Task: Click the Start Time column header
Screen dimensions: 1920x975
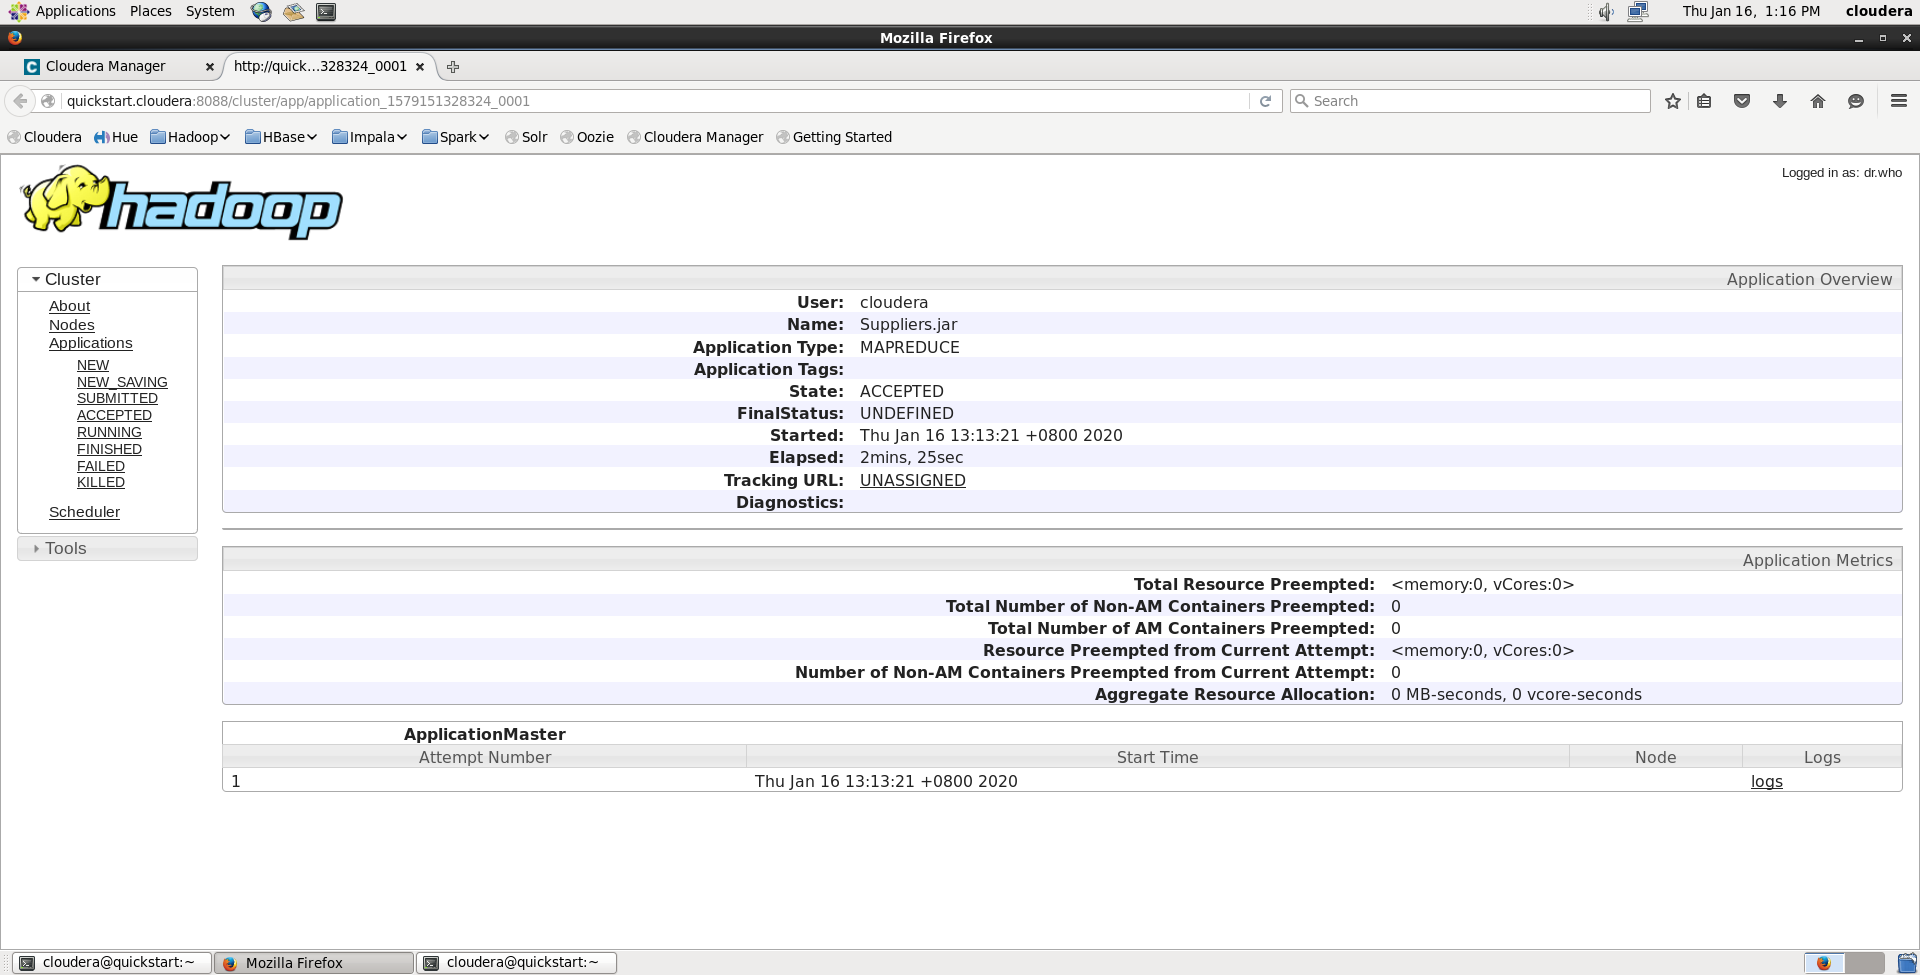Action: pyautogui.click(x=1158, y=758)
